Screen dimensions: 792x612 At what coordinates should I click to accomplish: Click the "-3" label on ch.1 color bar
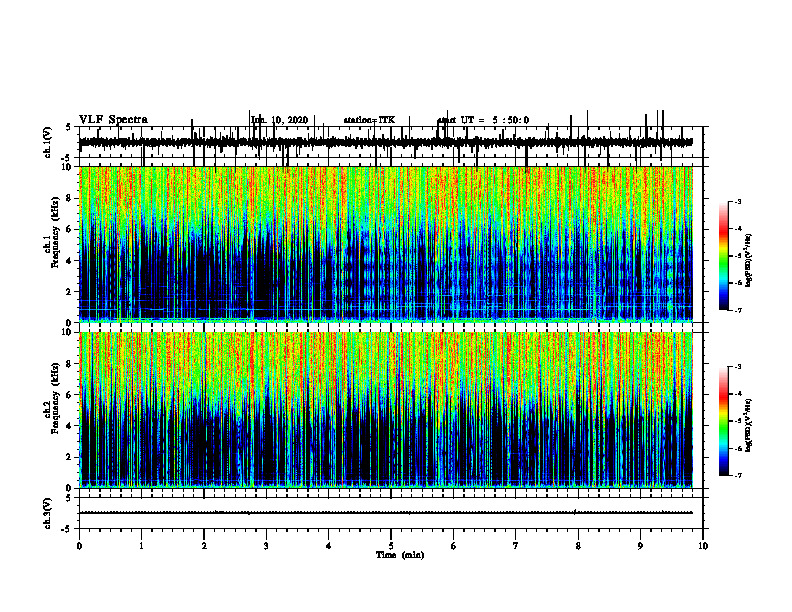(x=737, y=201)
